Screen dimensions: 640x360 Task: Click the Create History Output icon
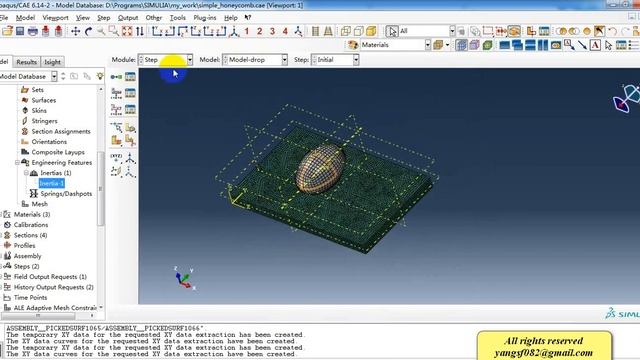[116, 109]
